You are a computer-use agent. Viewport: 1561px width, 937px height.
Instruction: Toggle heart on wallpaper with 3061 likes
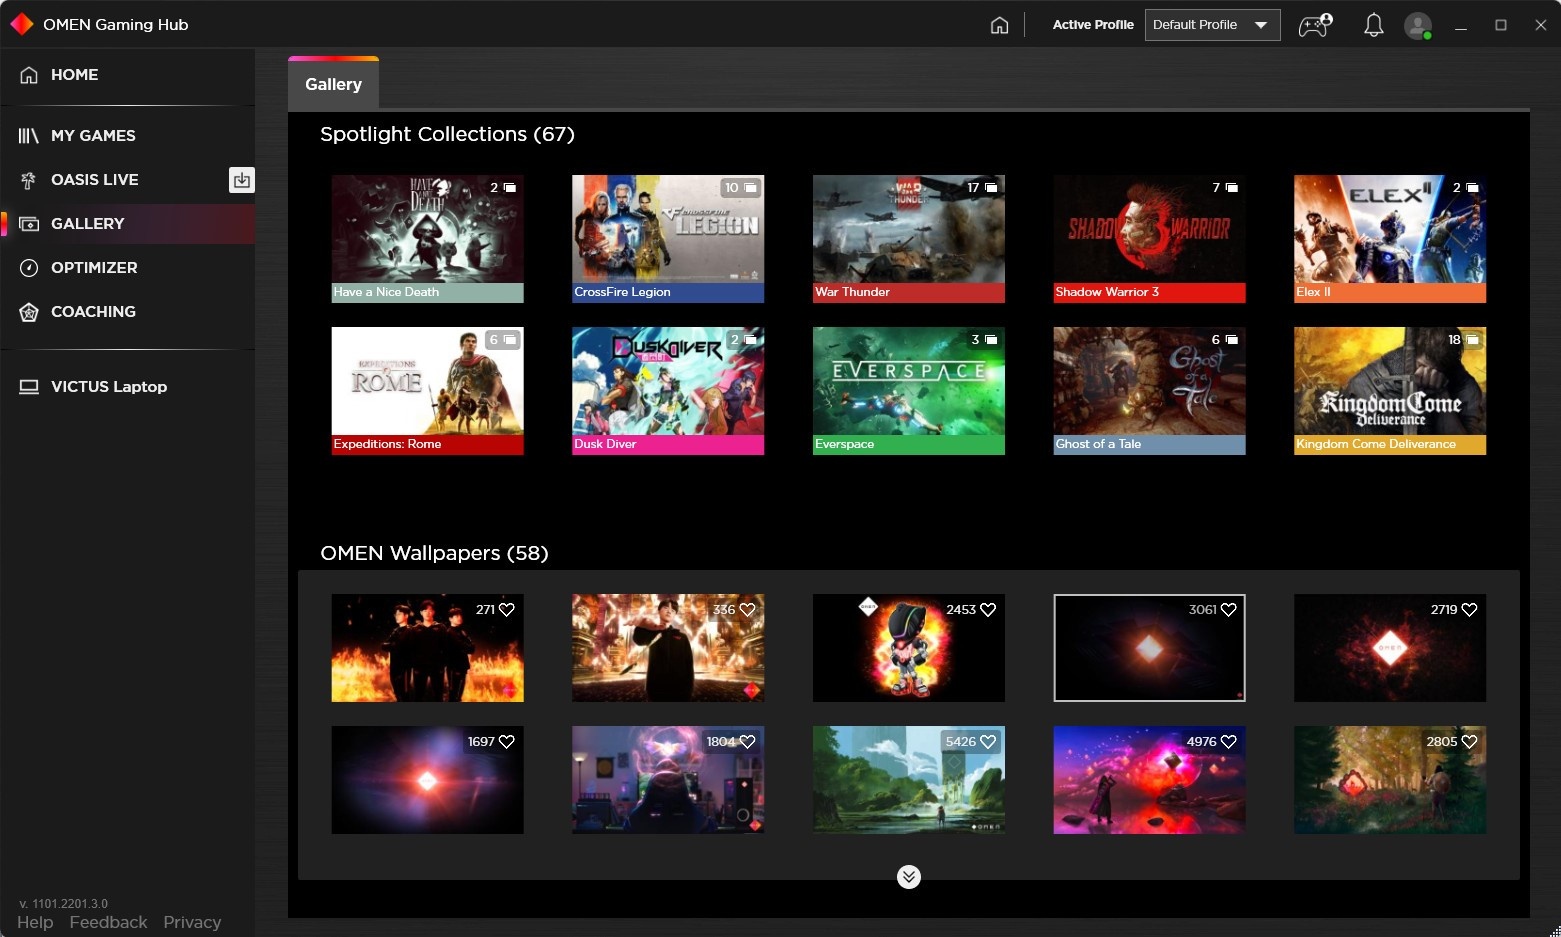(x=1229, y=610)
